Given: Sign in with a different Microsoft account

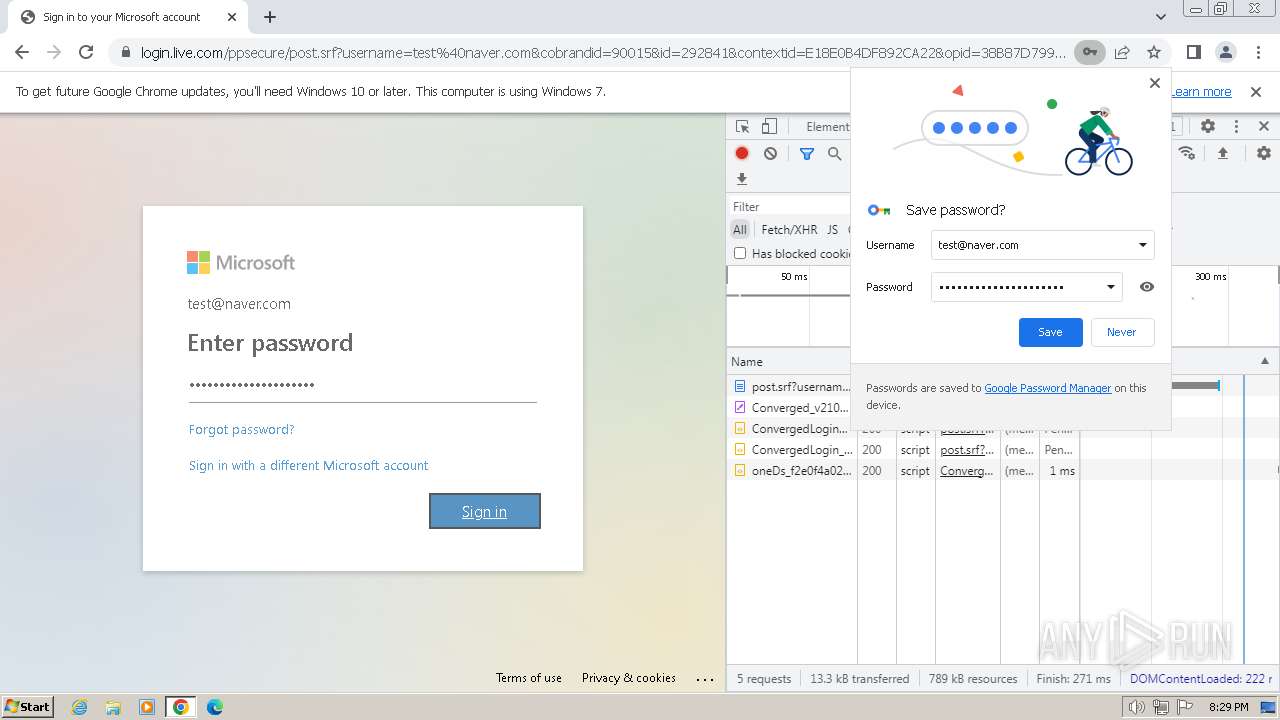Looking at the screenshot, I should pyautogui.click(x=308, y=465).
